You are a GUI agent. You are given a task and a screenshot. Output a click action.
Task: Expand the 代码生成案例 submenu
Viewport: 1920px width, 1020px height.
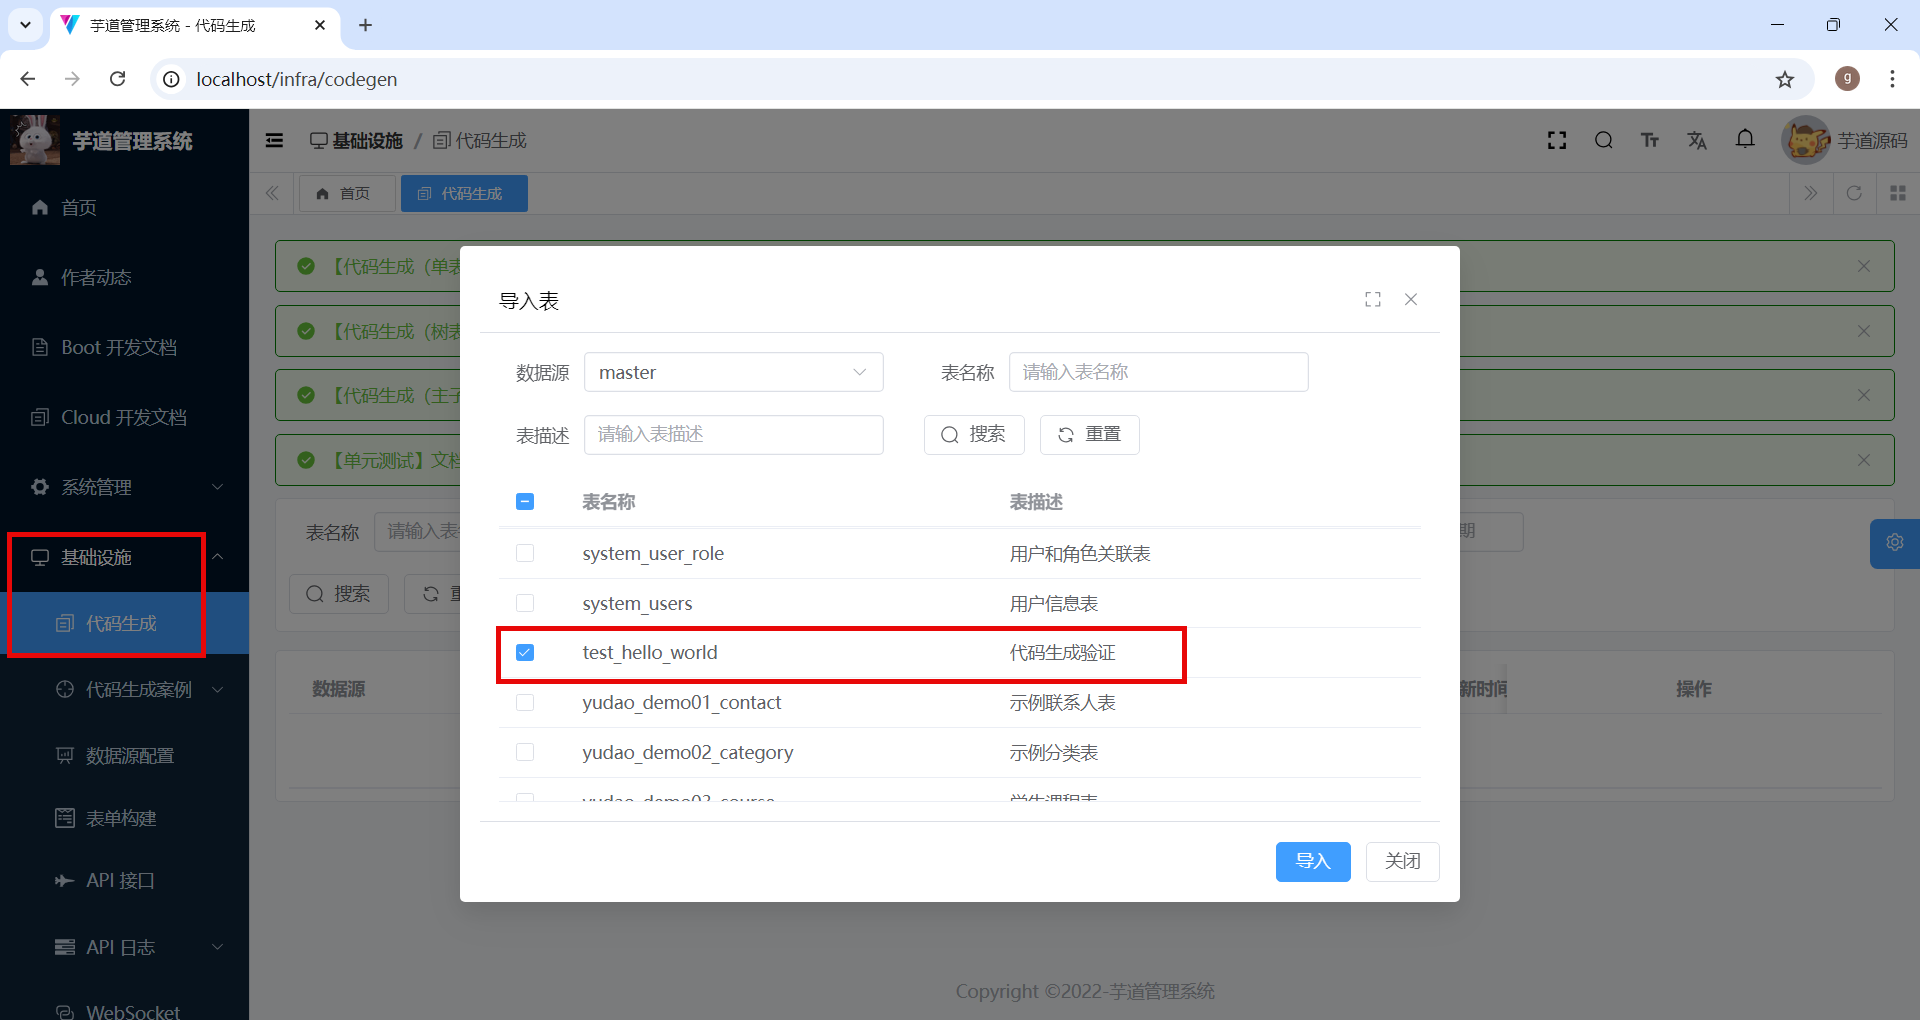[x=124, y=689]
